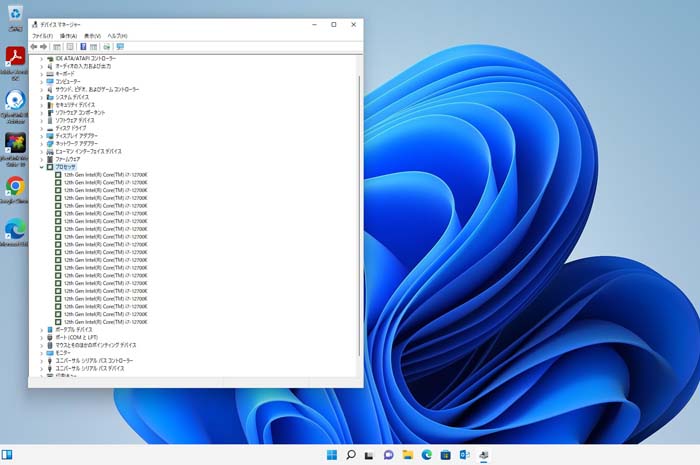700x465 pixels.
Task: Click the Device Manager title bar icon
Action: (35, 25)
